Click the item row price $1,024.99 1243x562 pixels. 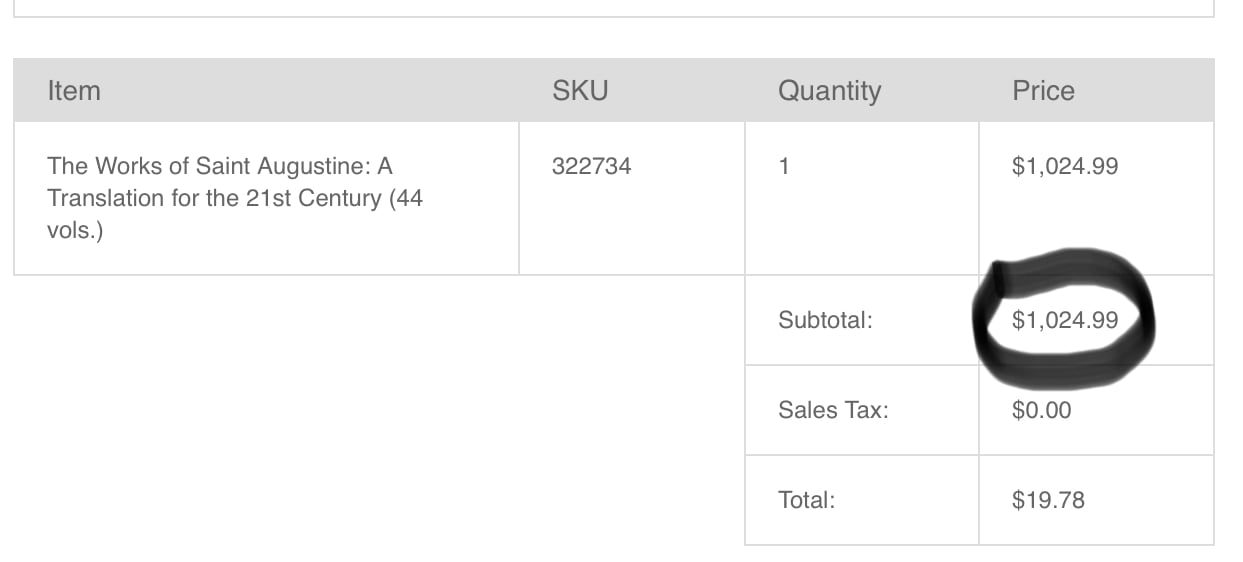(x=1065, y=166)
